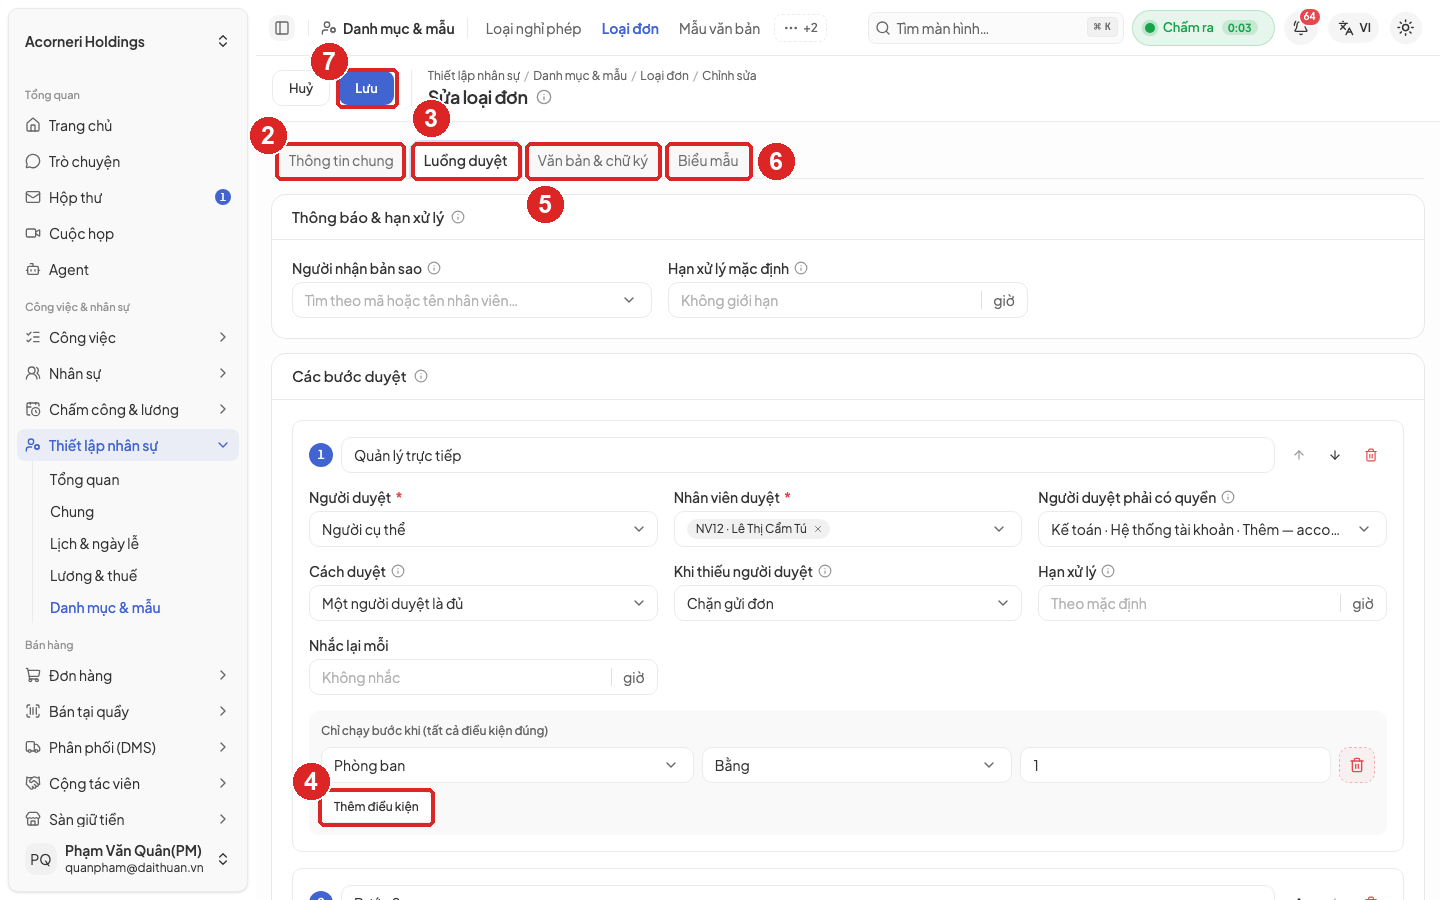The image size is (1440, 900).
Task: Delete the Quản lý trực tiếp step
Action: (1371, 455)
